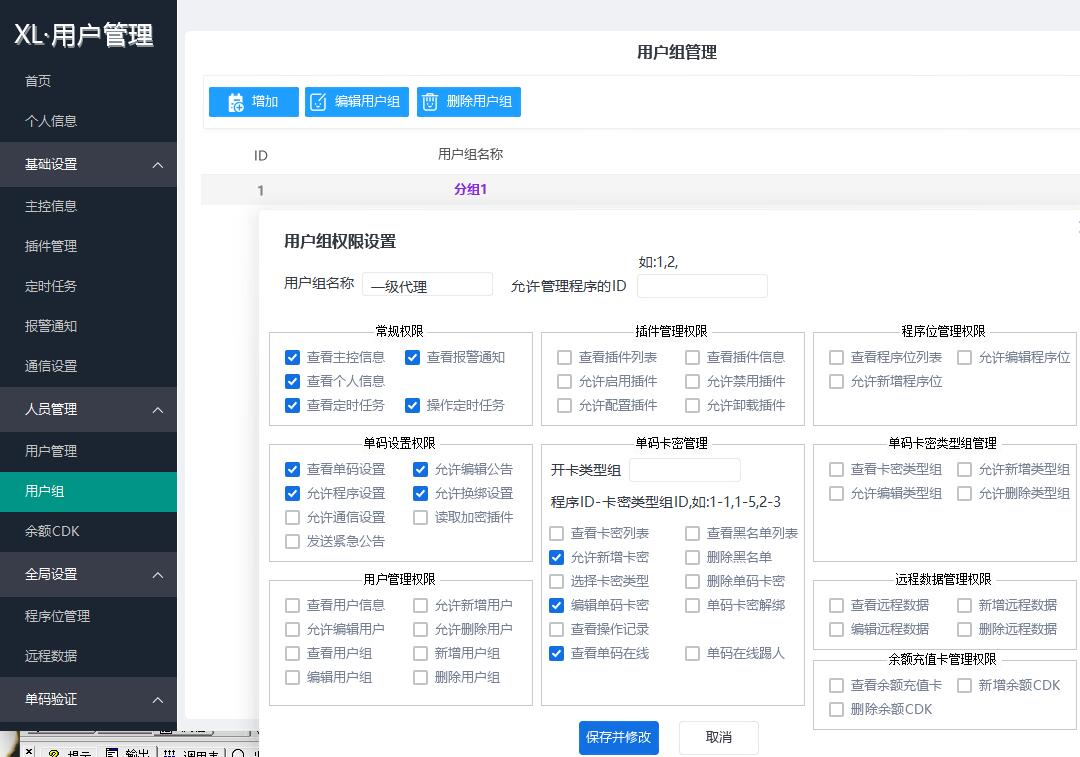Screen dimensions: 1080x757
Task: Open the 分组1 user group link
Action: point(470,188)
